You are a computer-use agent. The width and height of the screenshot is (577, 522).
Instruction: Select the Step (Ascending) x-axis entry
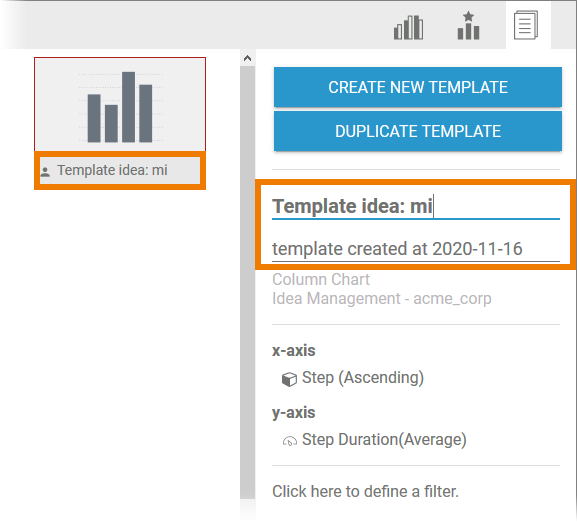pyautogui.click(x=362, y=378)
